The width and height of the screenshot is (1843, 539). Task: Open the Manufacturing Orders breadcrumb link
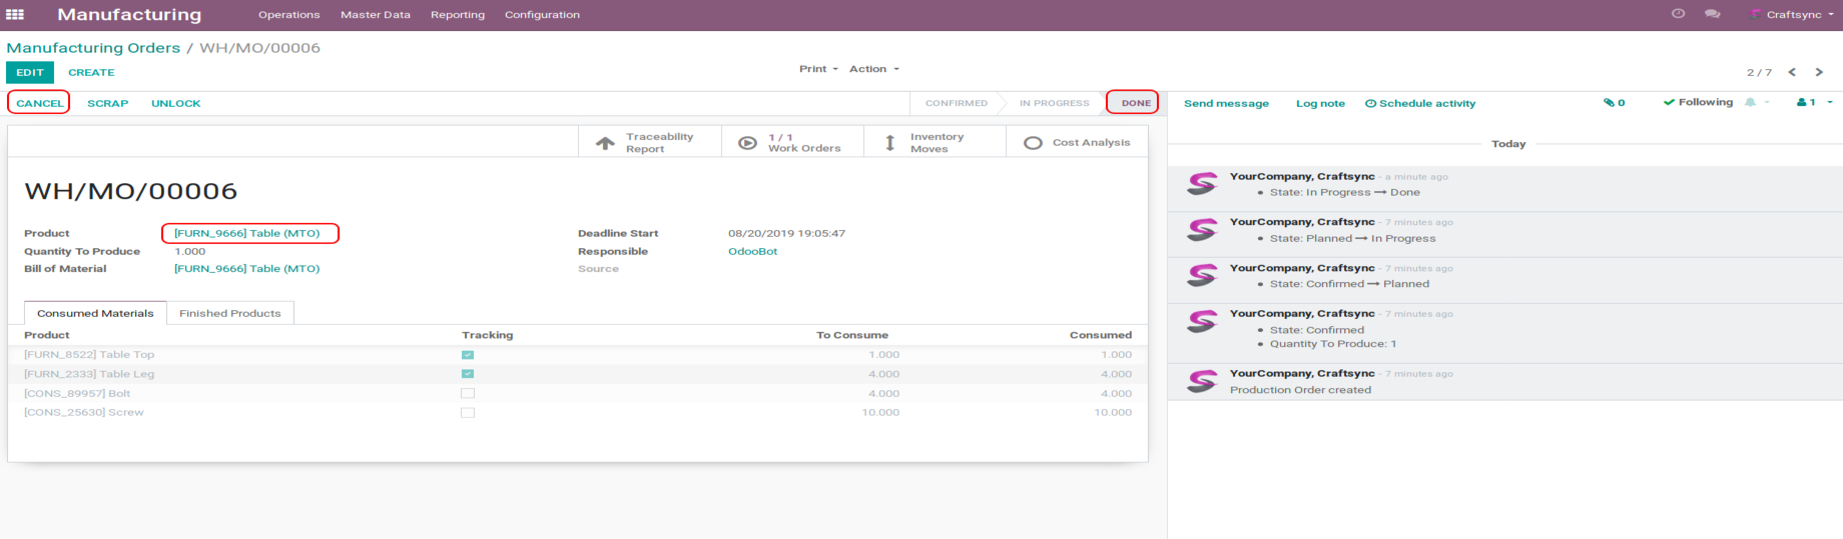click(93, 48)
